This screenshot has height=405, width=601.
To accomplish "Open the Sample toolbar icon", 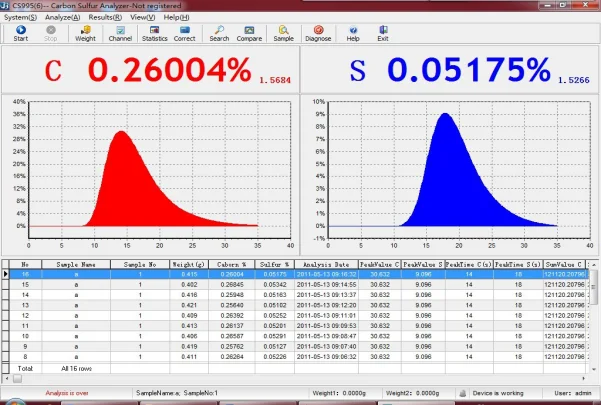I will (284, 33).
